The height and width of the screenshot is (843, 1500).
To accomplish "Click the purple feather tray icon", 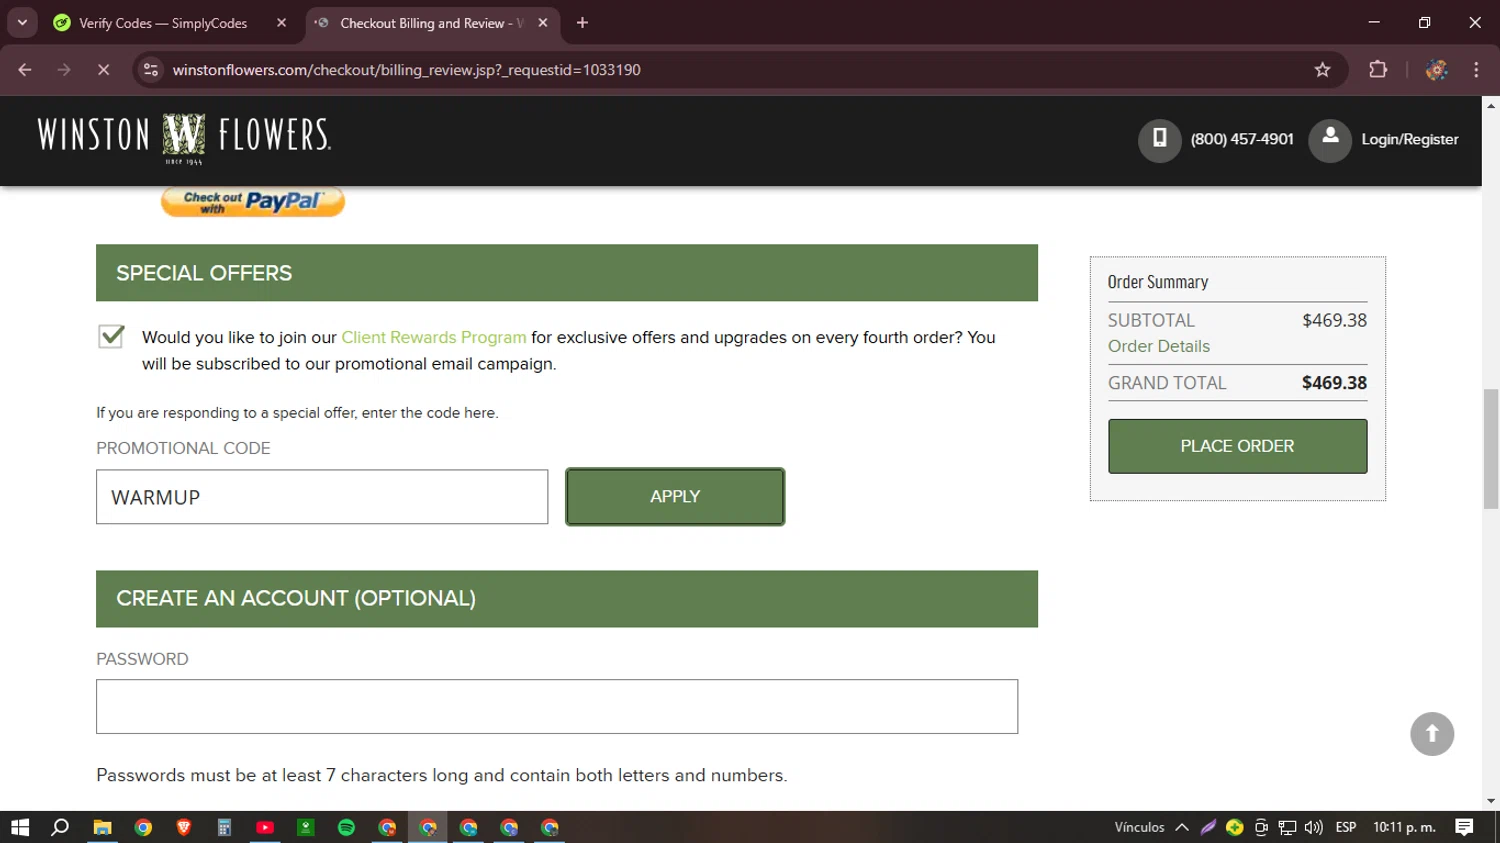I will pos(1208,827).
